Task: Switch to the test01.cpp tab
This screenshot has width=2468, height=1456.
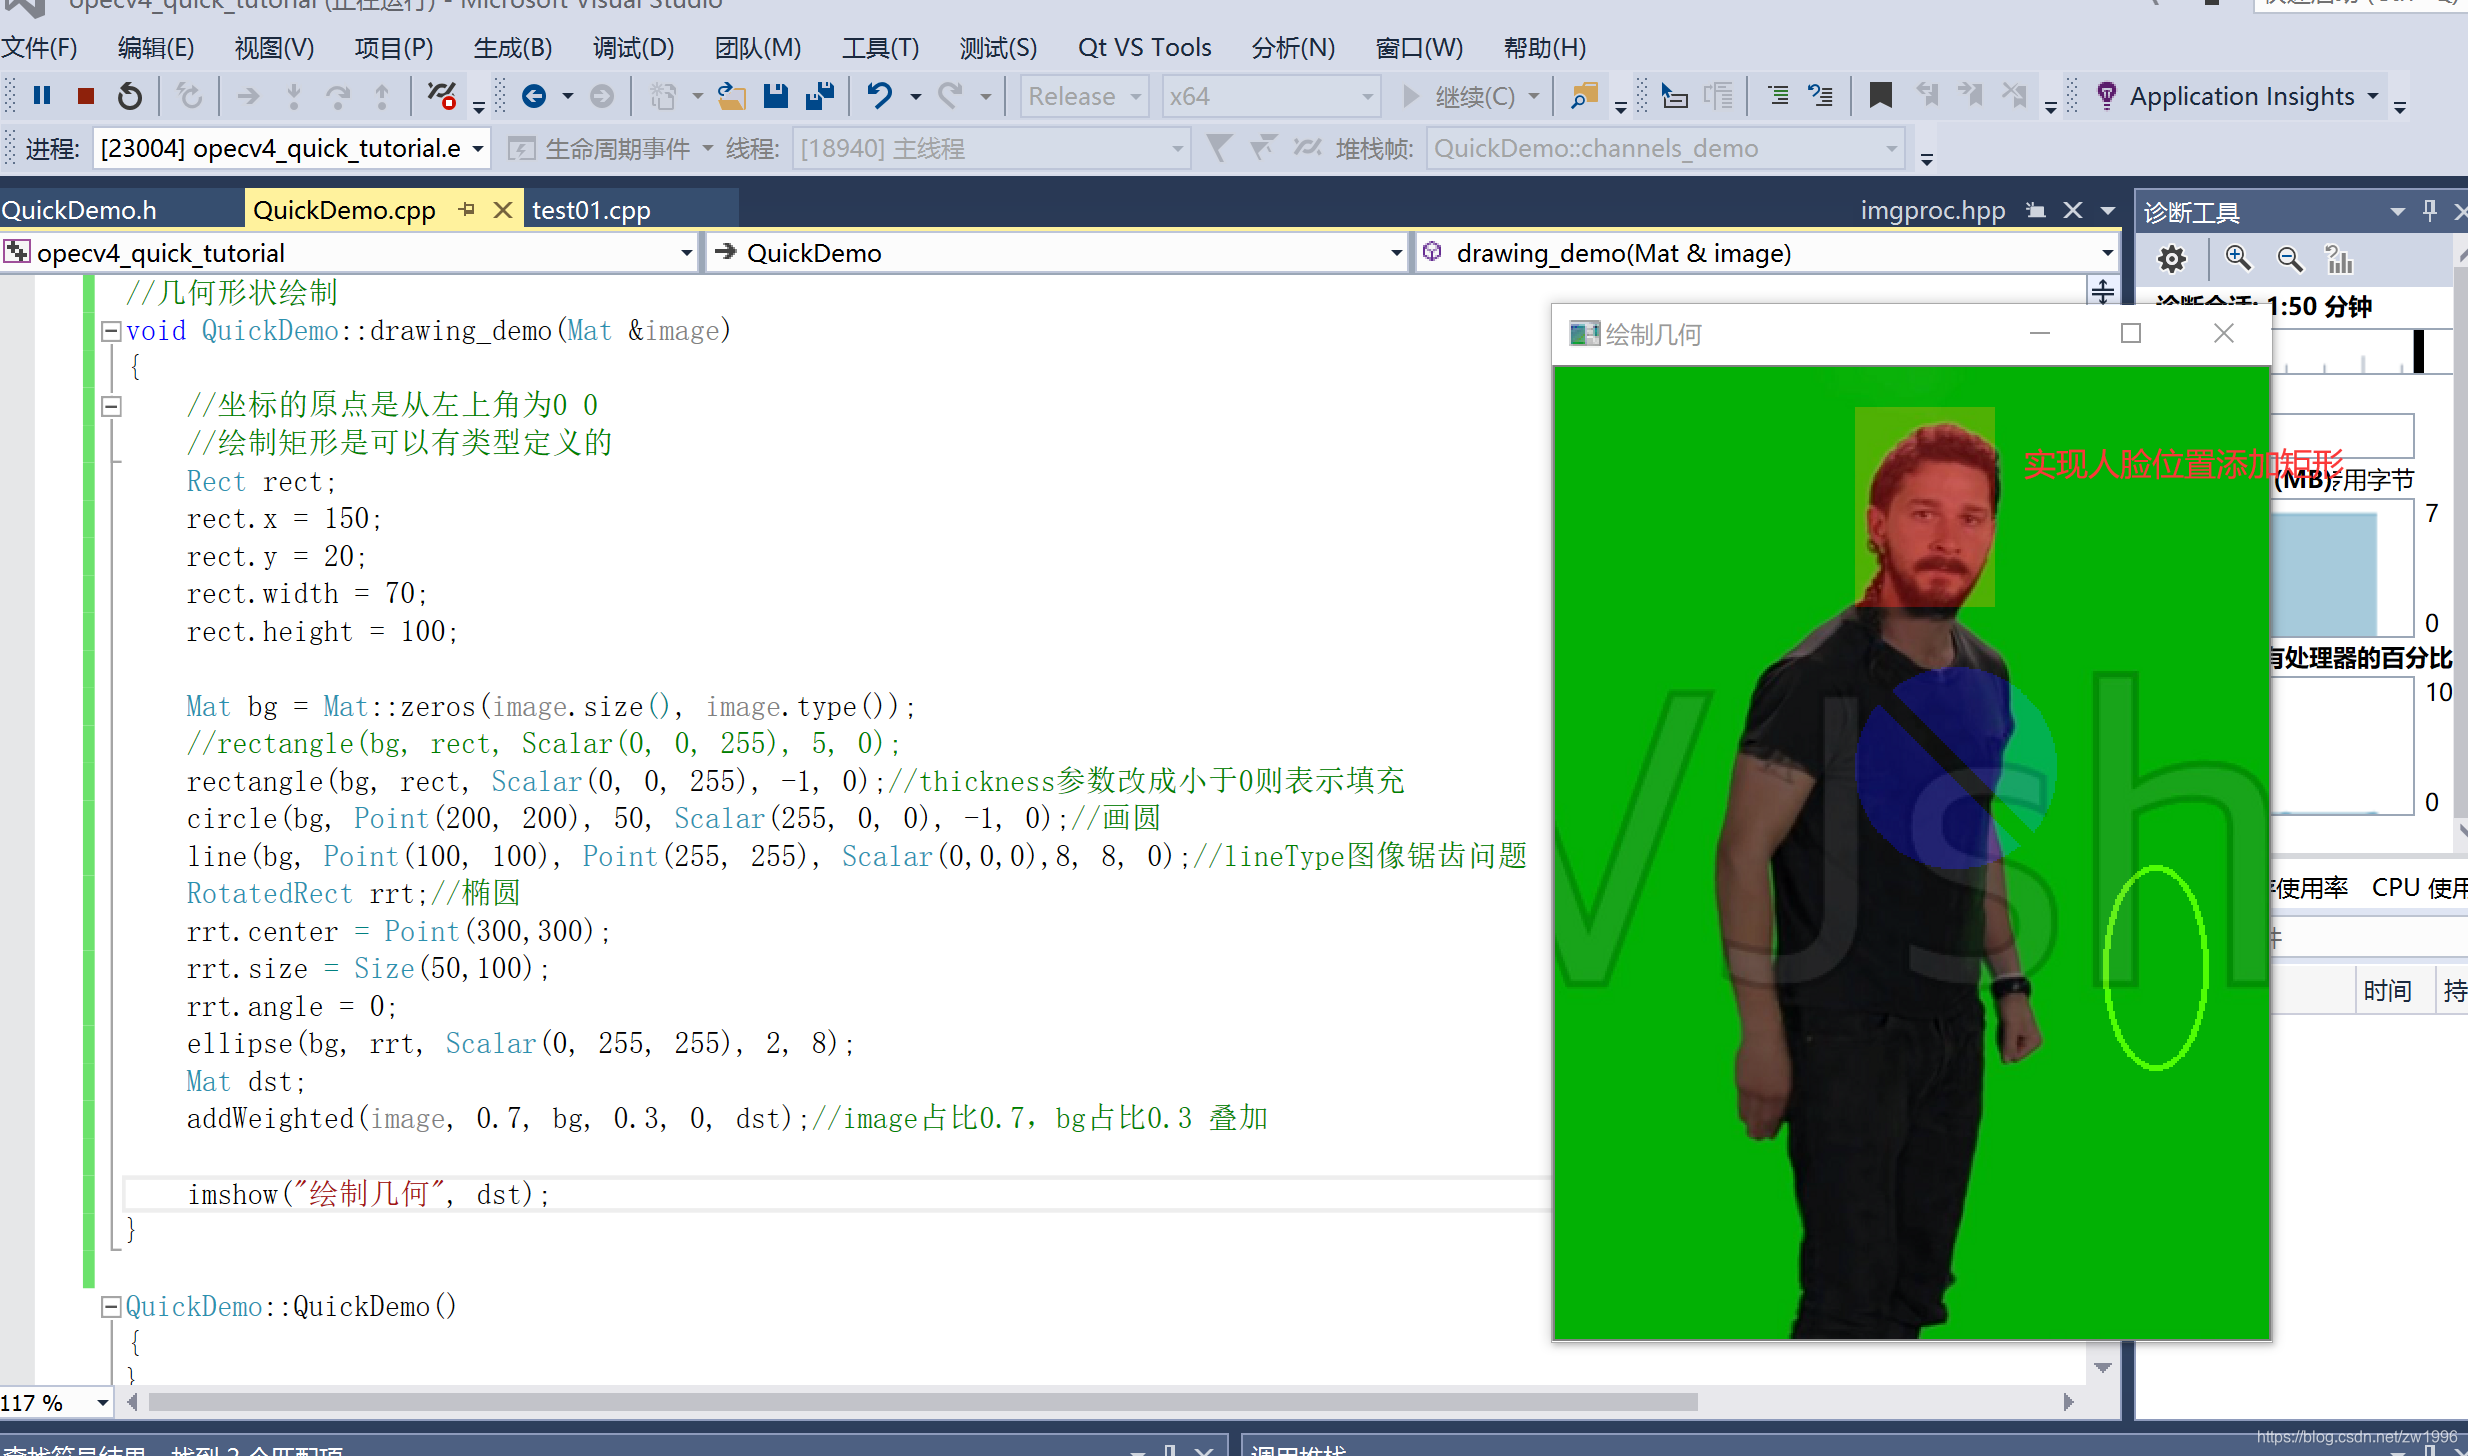Action: click(592, 210)
